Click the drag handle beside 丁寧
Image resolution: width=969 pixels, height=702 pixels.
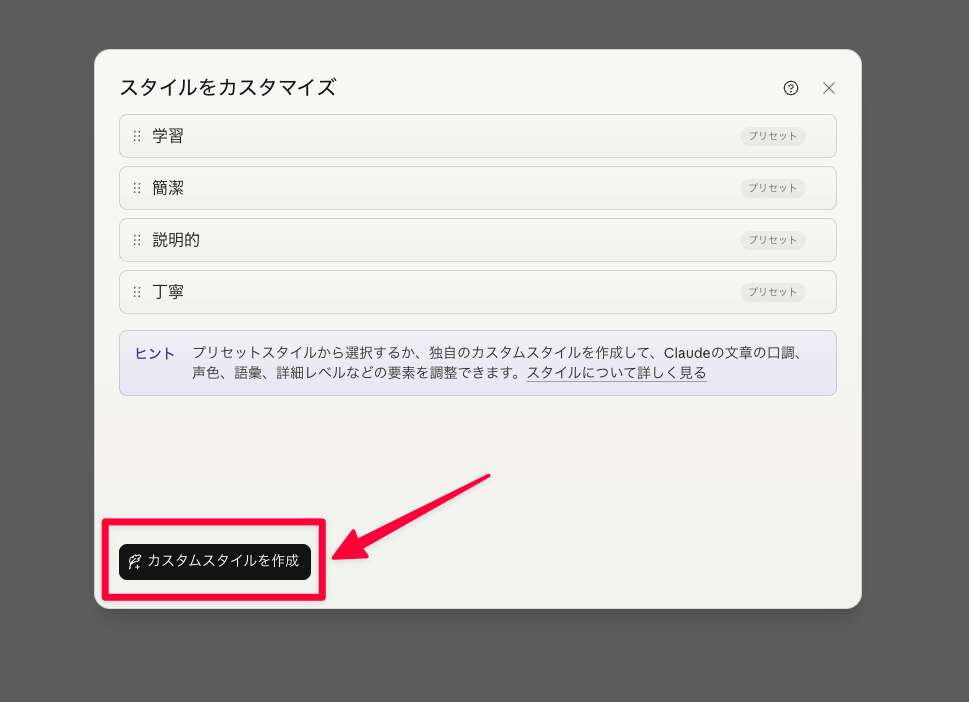137,292
